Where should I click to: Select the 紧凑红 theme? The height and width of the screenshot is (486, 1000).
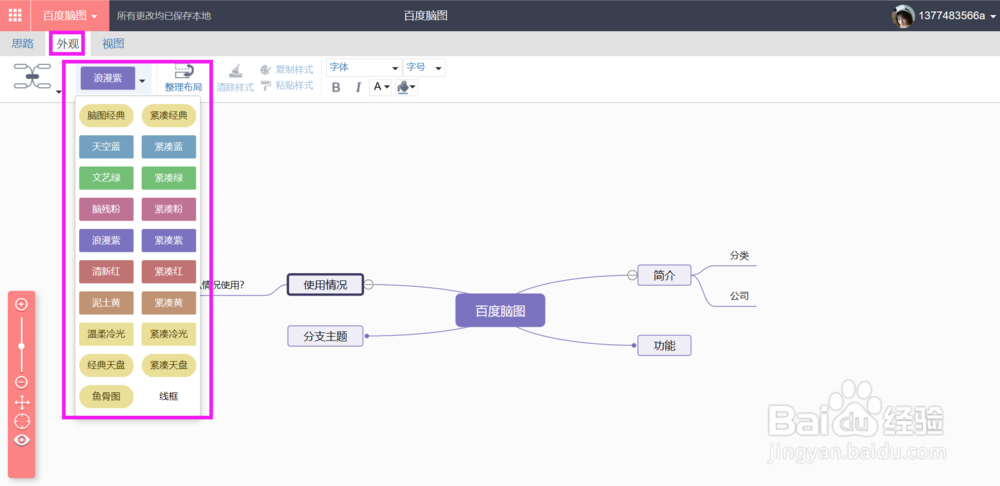coord(169,272)
